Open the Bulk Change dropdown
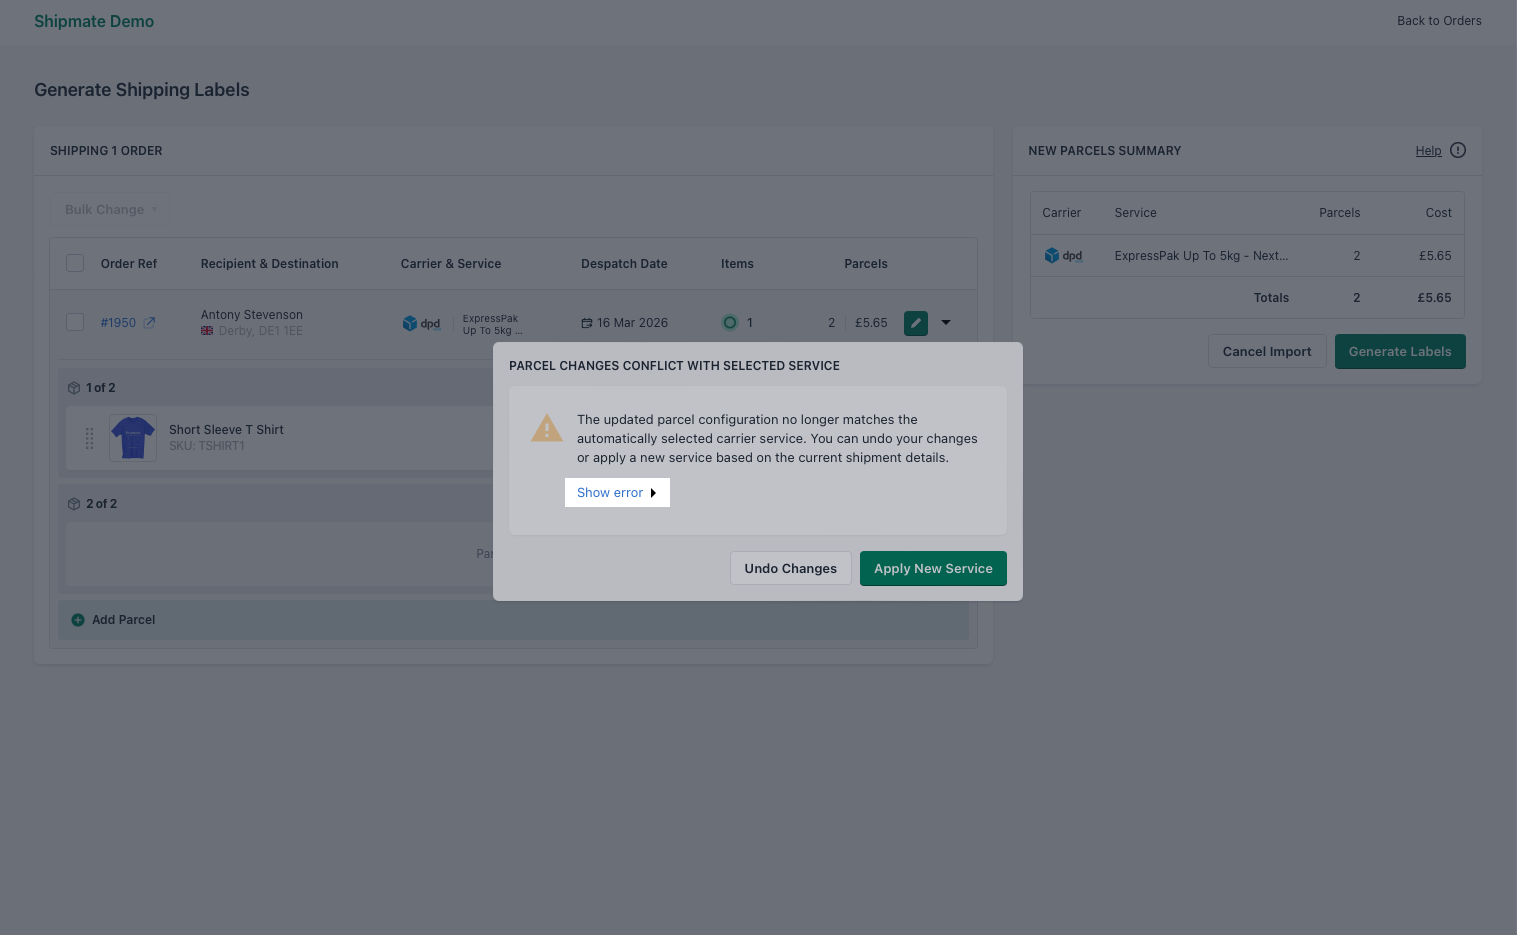 [110, 209]
